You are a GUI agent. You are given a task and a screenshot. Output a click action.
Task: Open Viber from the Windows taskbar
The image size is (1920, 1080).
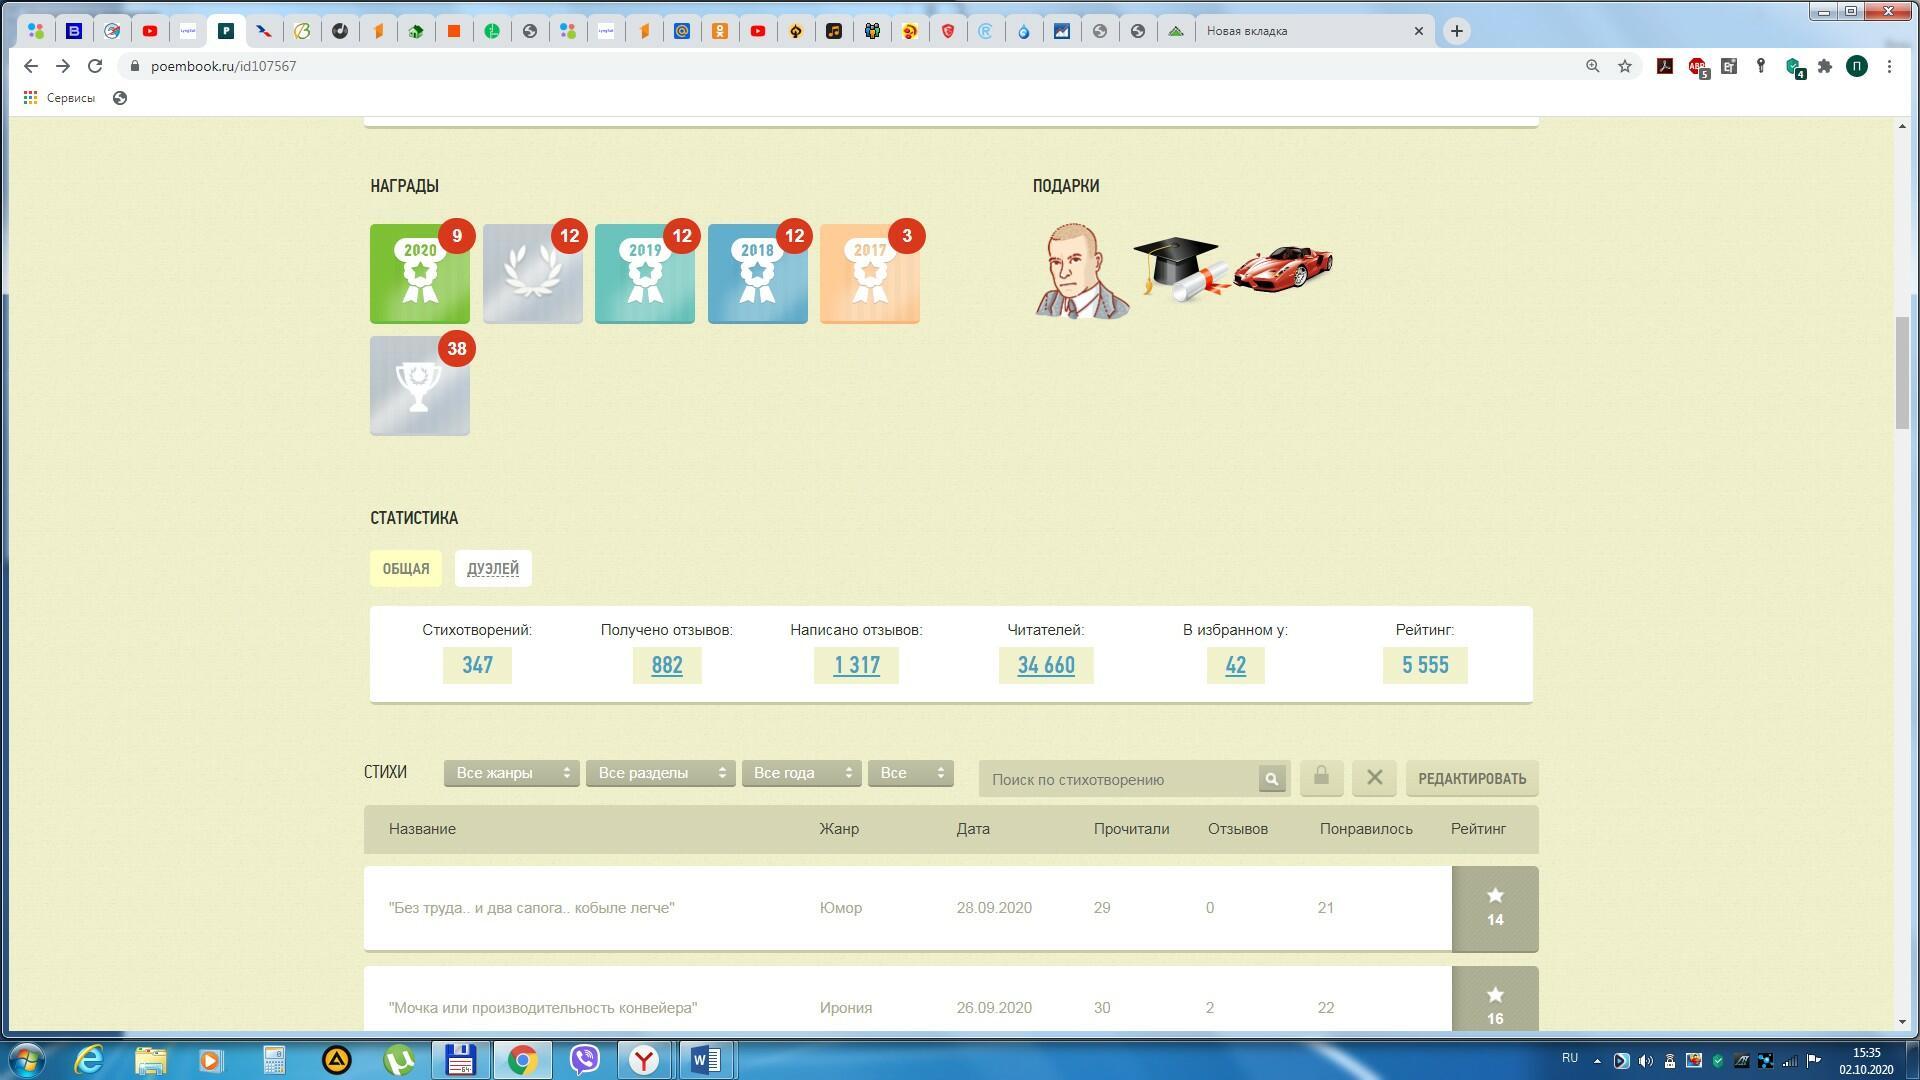pos(584,1059)
